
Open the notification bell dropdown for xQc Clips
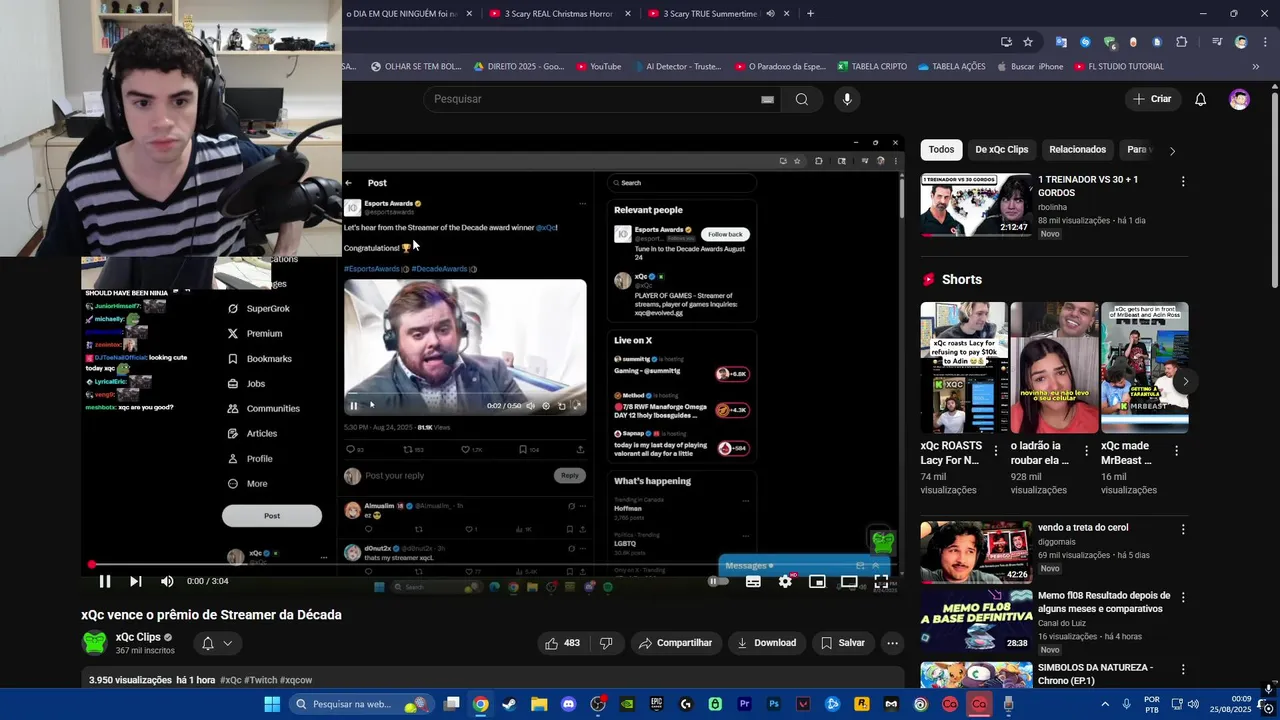pyautogui.click(x=217, y=643)
